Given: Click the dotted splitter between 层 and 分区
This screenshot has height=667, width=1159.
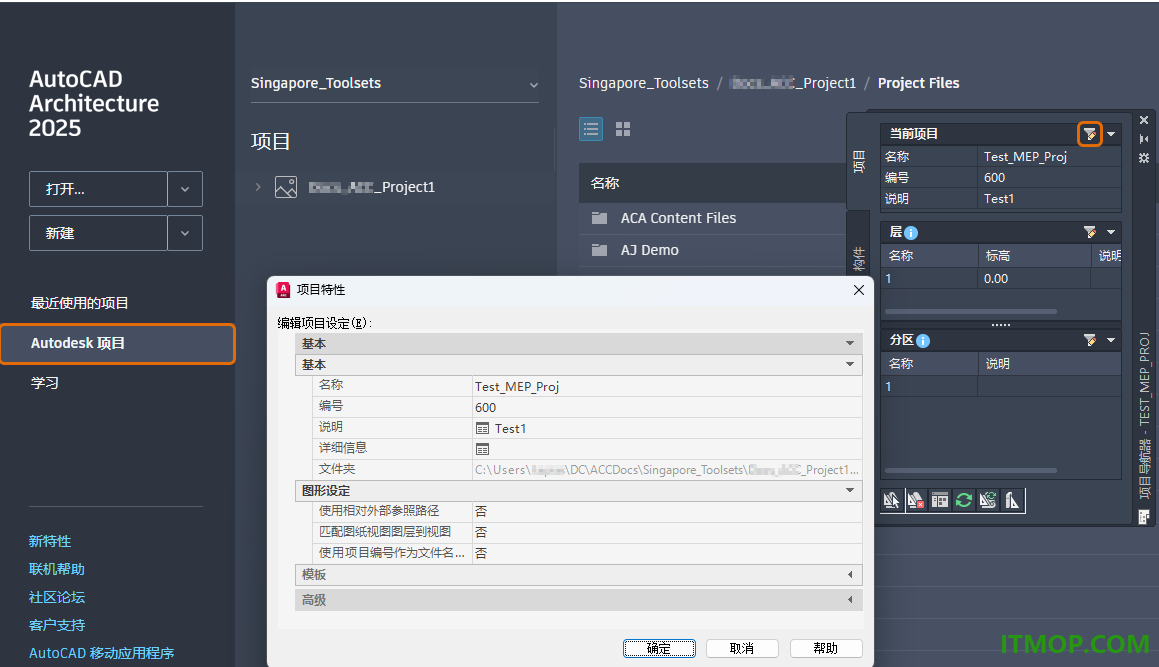Looking at the screenshot, I should point(1001,325).
